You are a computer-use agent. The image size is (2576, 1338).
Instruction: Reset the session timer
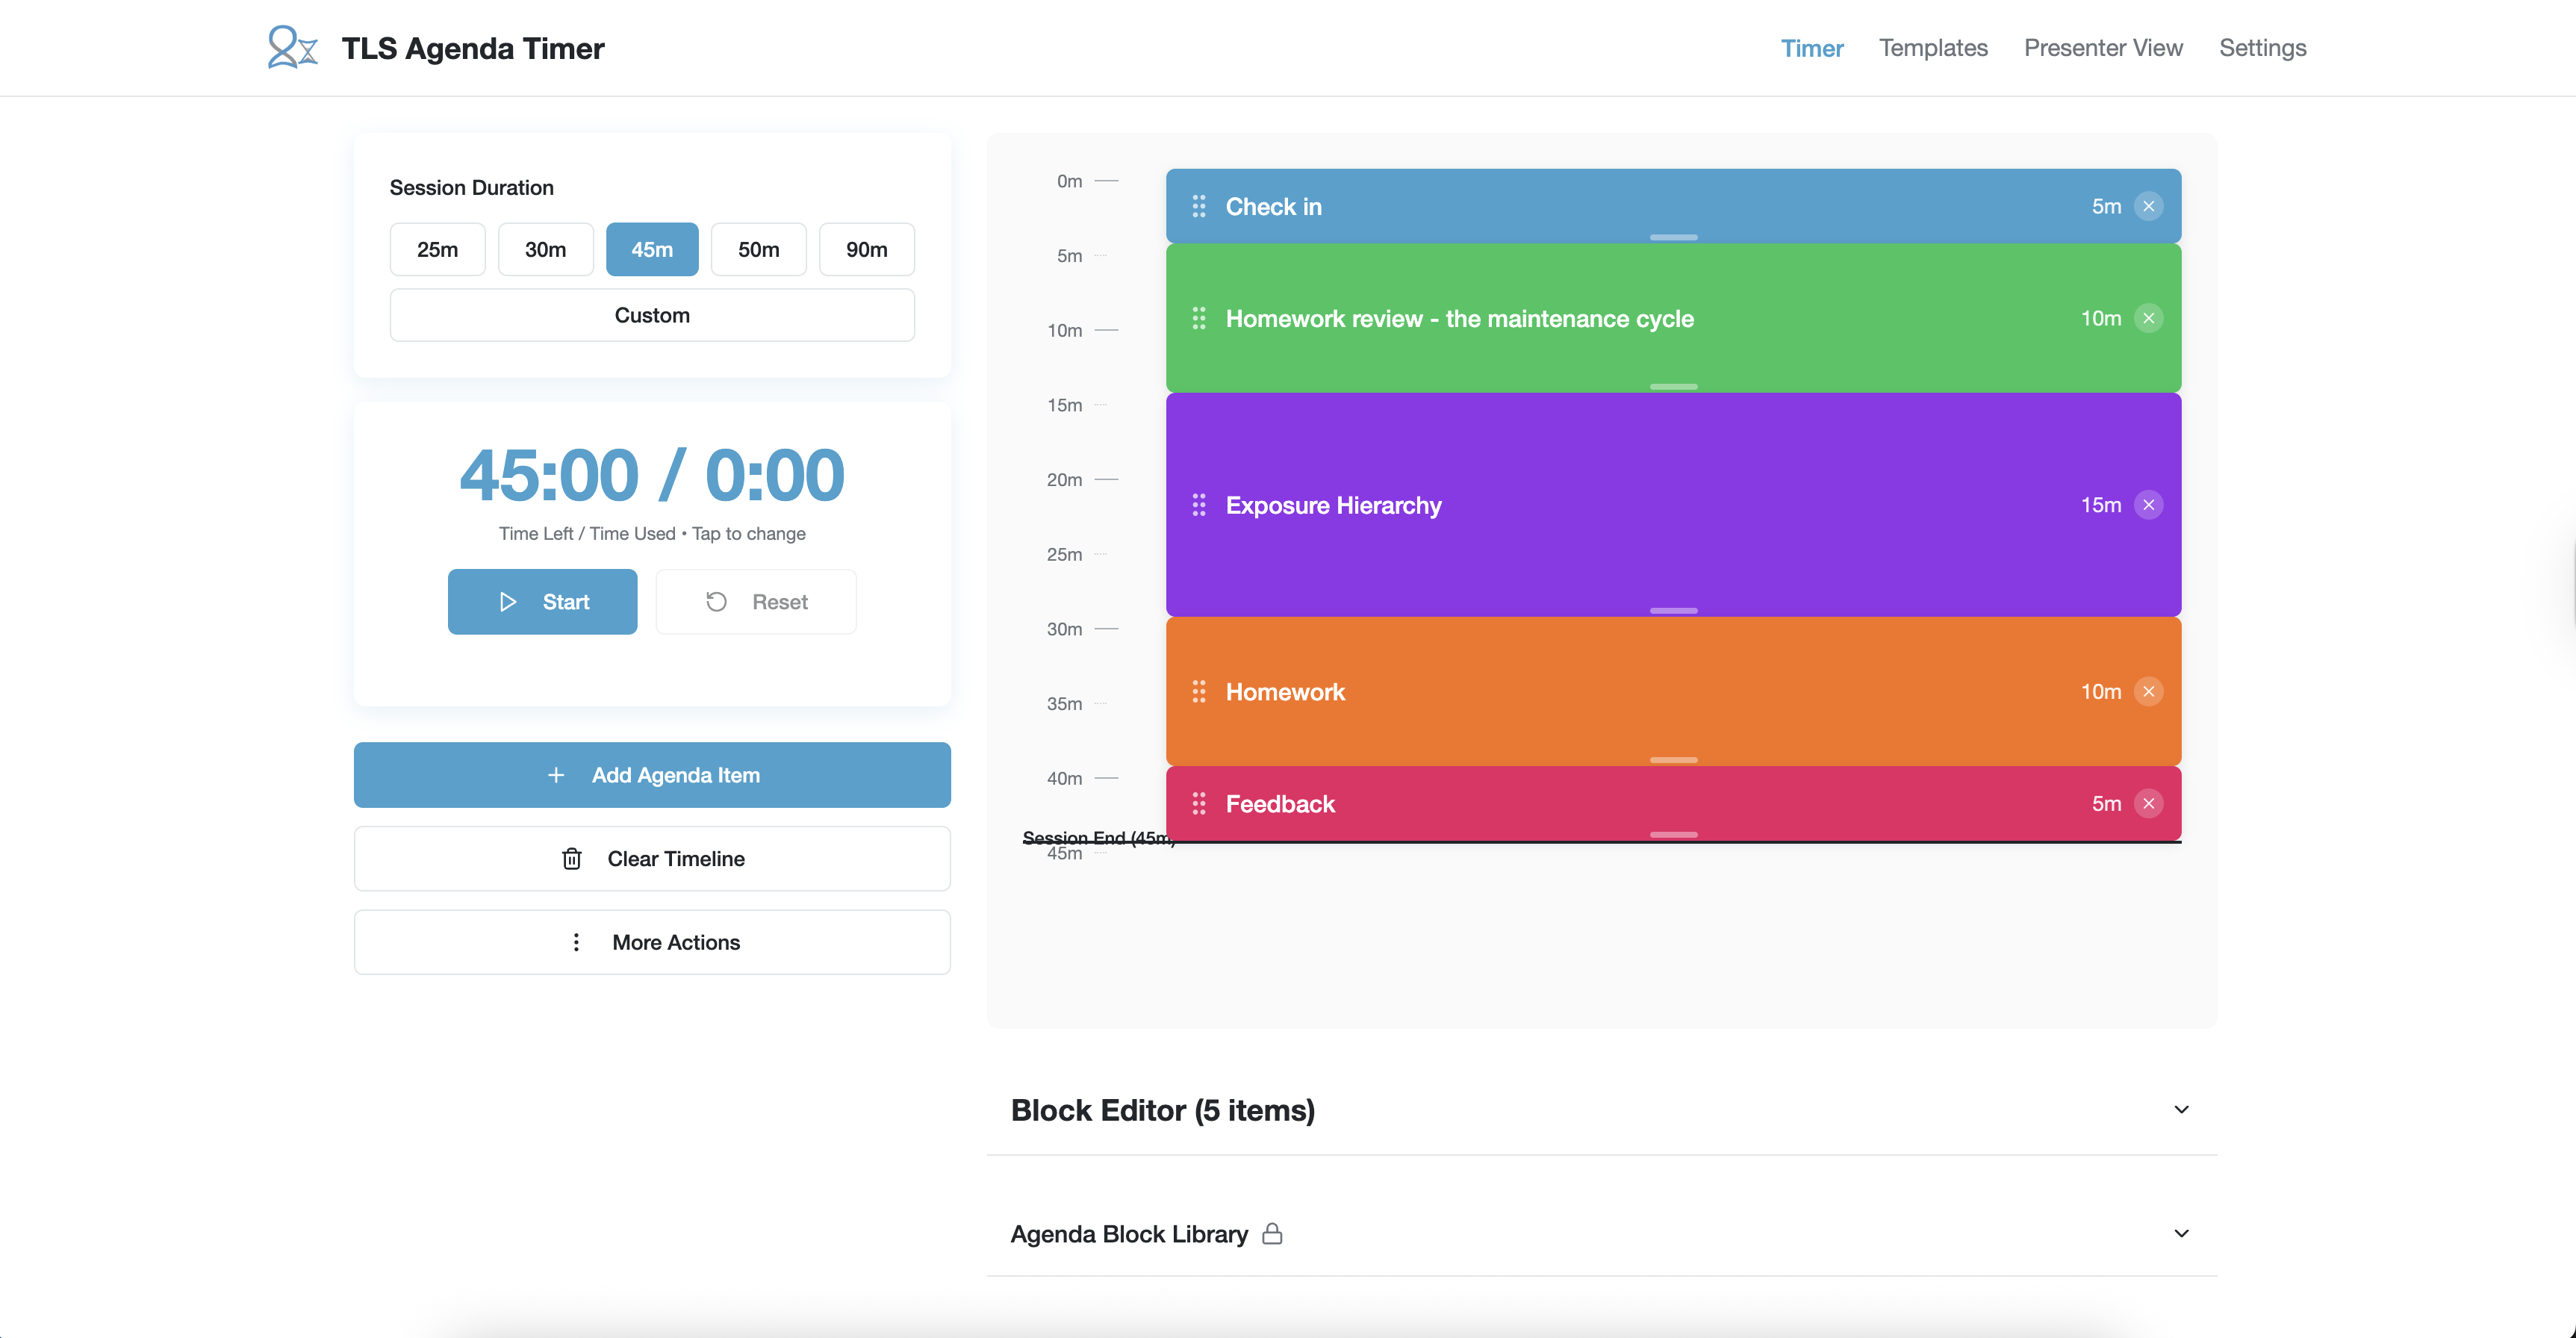(x=756, y=602)
